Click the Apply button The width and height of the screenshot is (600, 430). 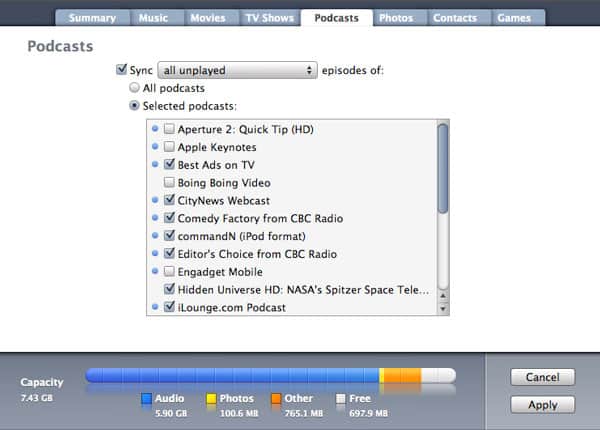click(x=543, y=405)
